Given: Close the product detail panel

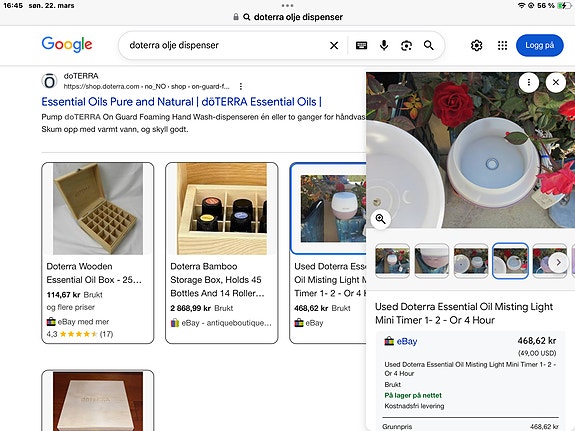Looking at the screenshot, I should 556,82.
